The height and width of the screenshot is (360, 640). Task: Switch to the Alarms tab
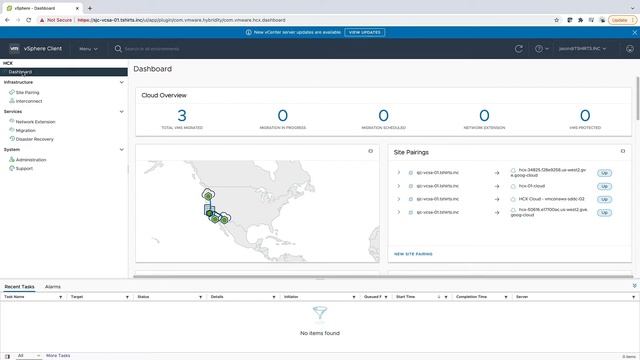[x=53, y=287]
